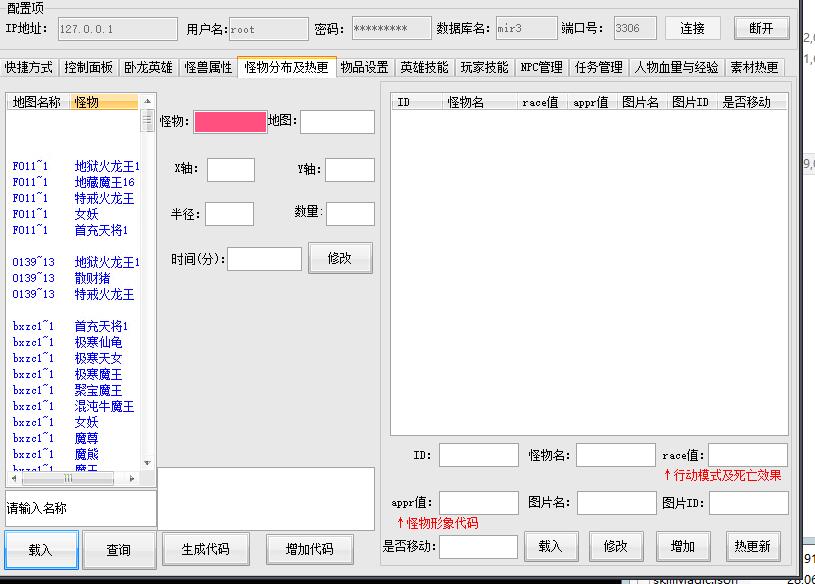
Task: Click the 增加 button
Action: point(682,546)
